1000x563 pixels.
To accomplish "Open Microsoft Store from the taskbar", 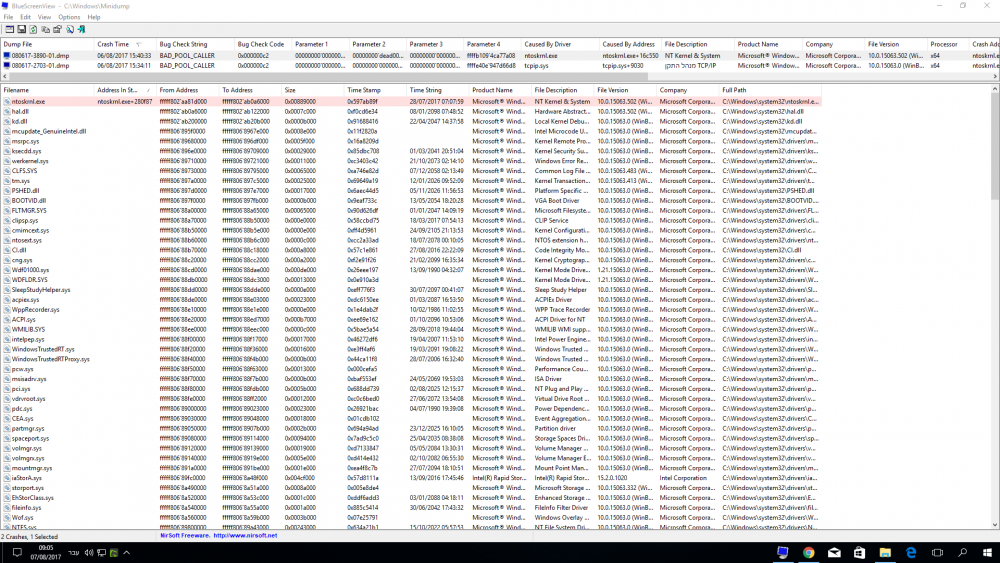I will pyautogui.click(x=860, y=553).
